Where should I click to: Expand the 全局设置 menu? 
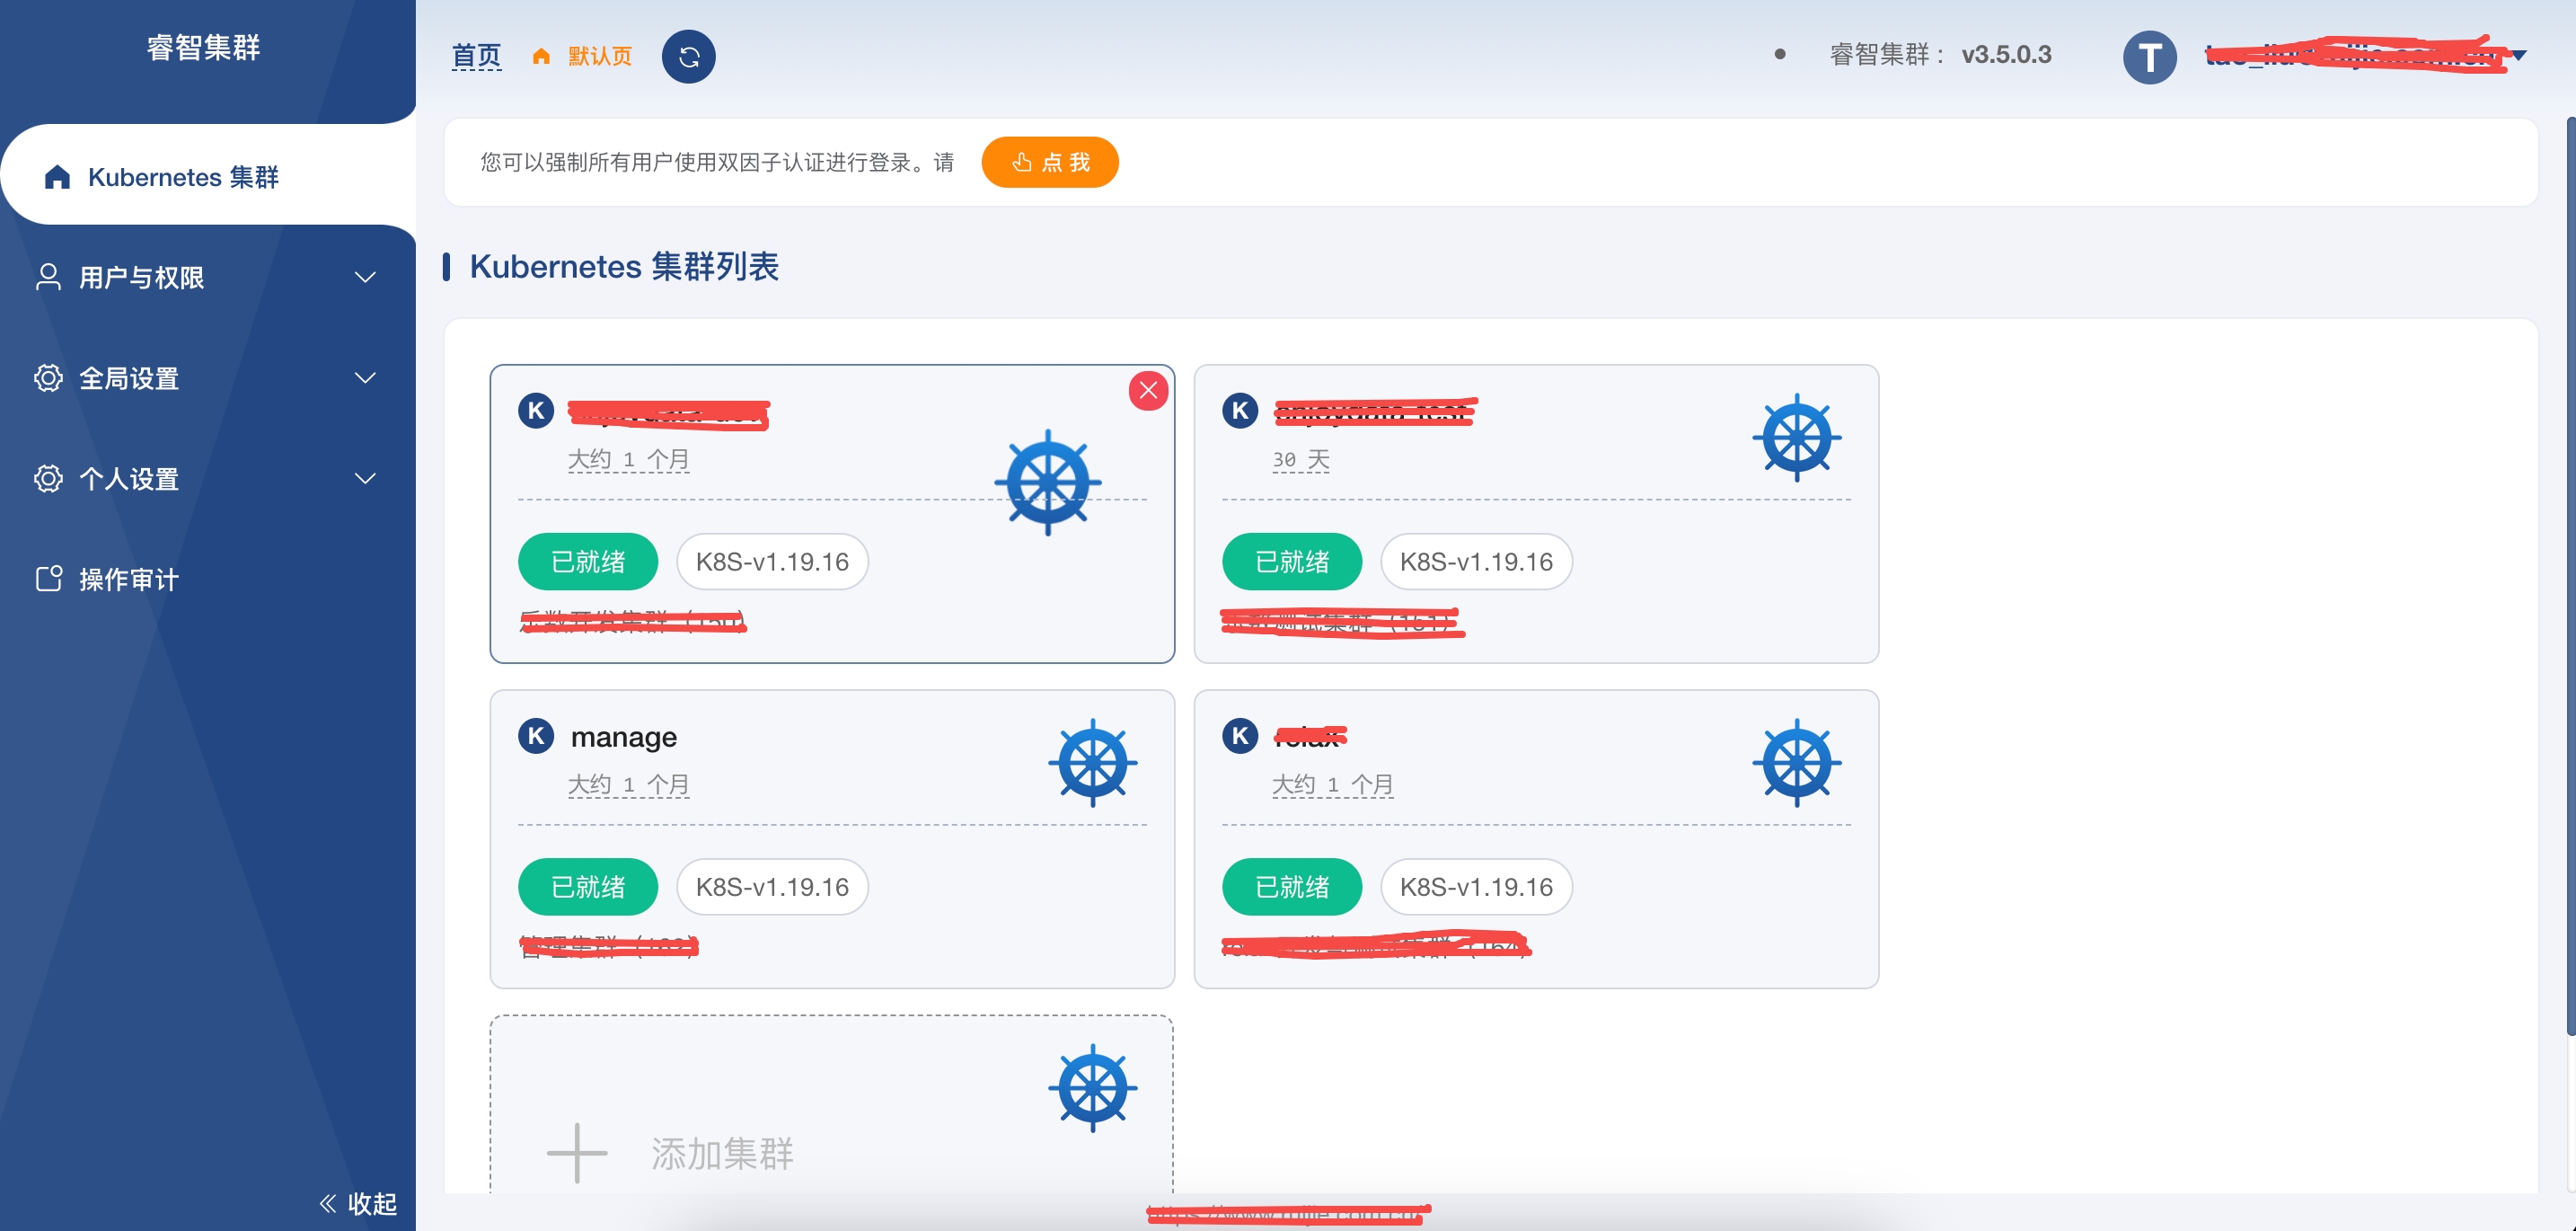[208, 378]
